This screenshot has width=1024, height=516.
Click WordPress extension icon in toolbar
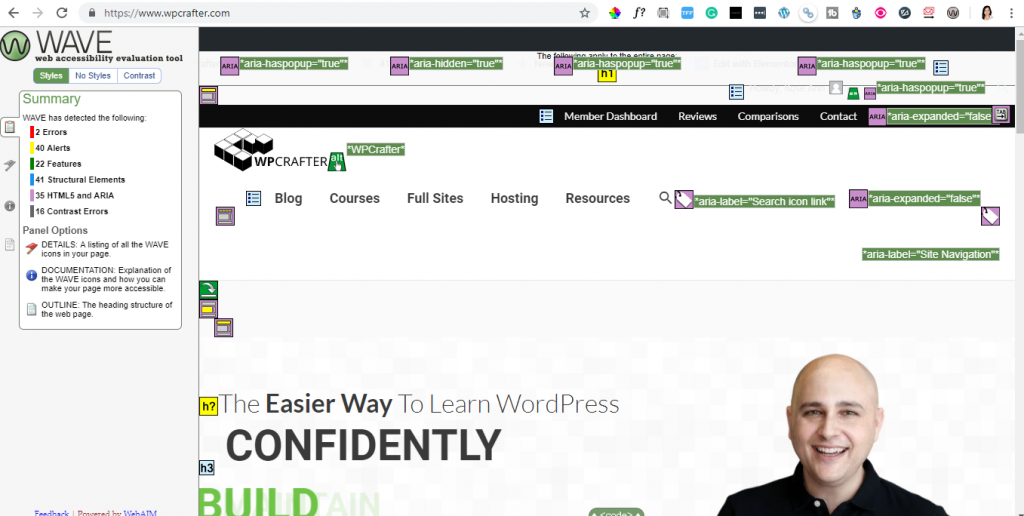(x=784, y=12)
